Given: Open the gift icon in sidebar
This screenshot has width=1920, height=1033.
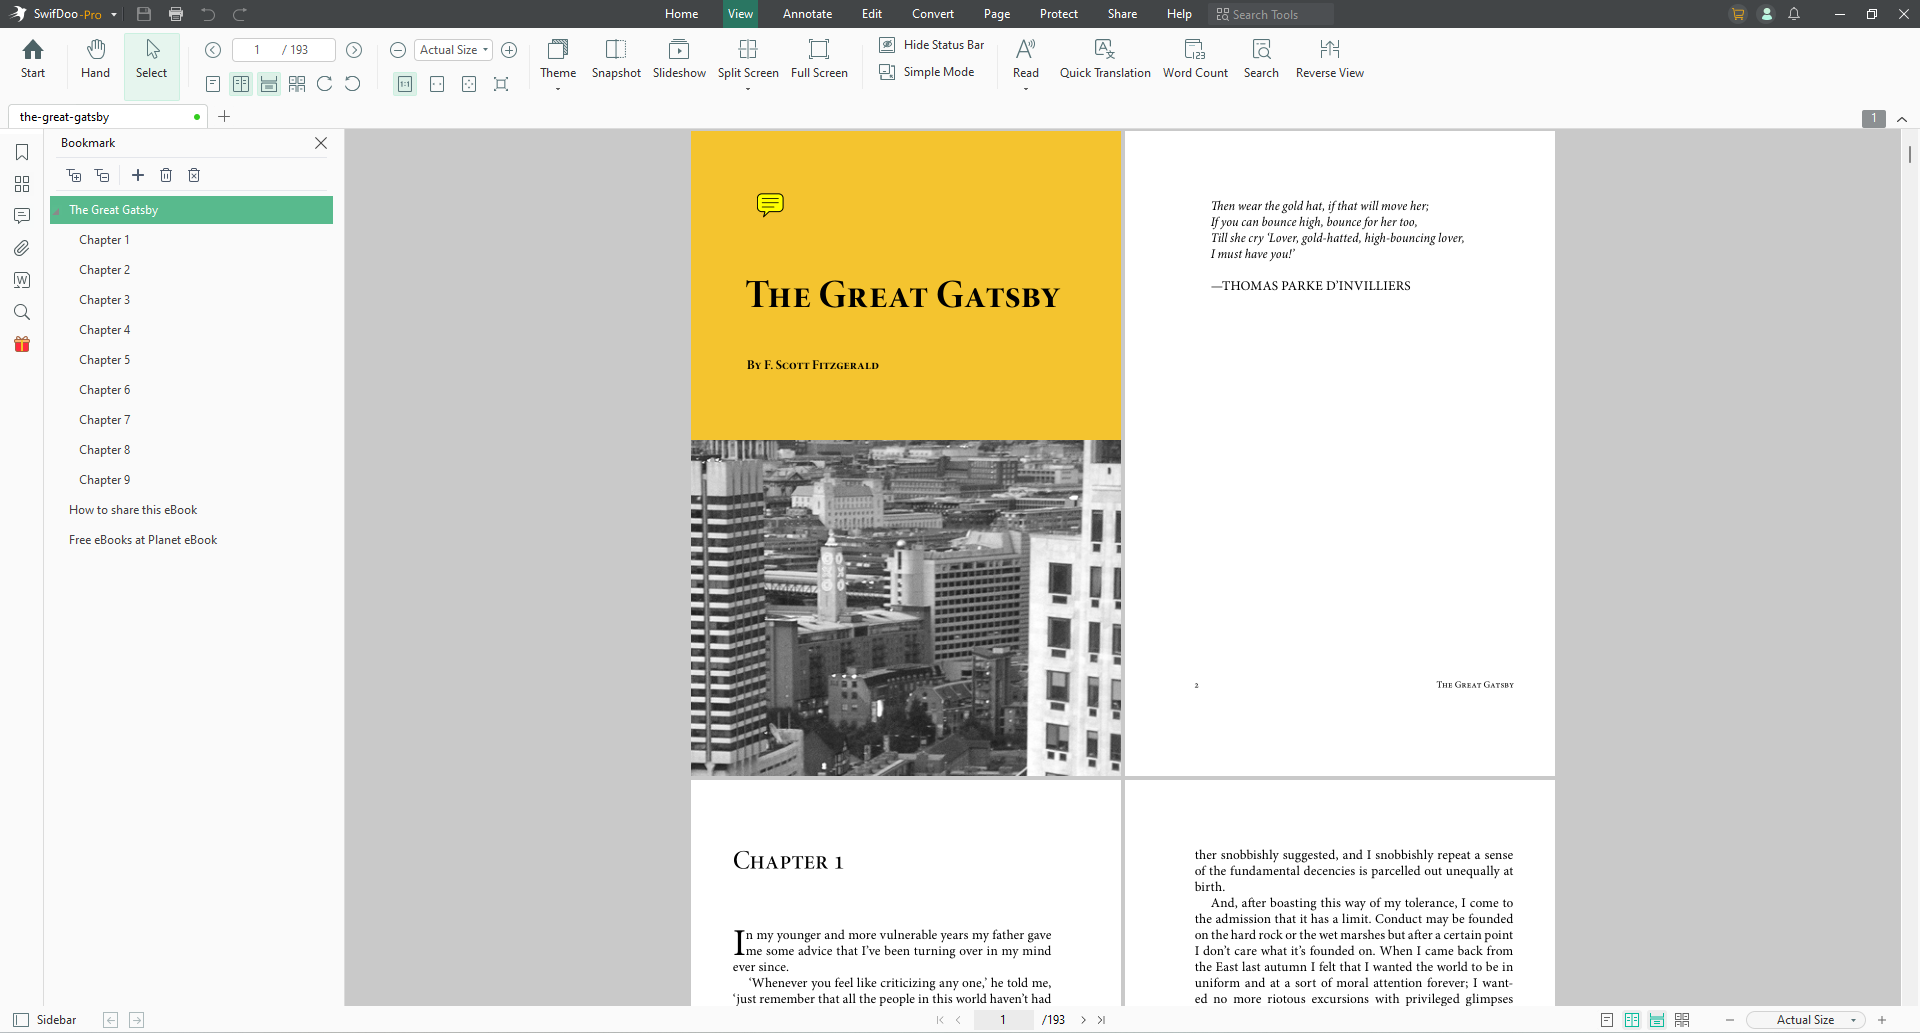Looking at the screenshot, I should [x=22, y=344].
